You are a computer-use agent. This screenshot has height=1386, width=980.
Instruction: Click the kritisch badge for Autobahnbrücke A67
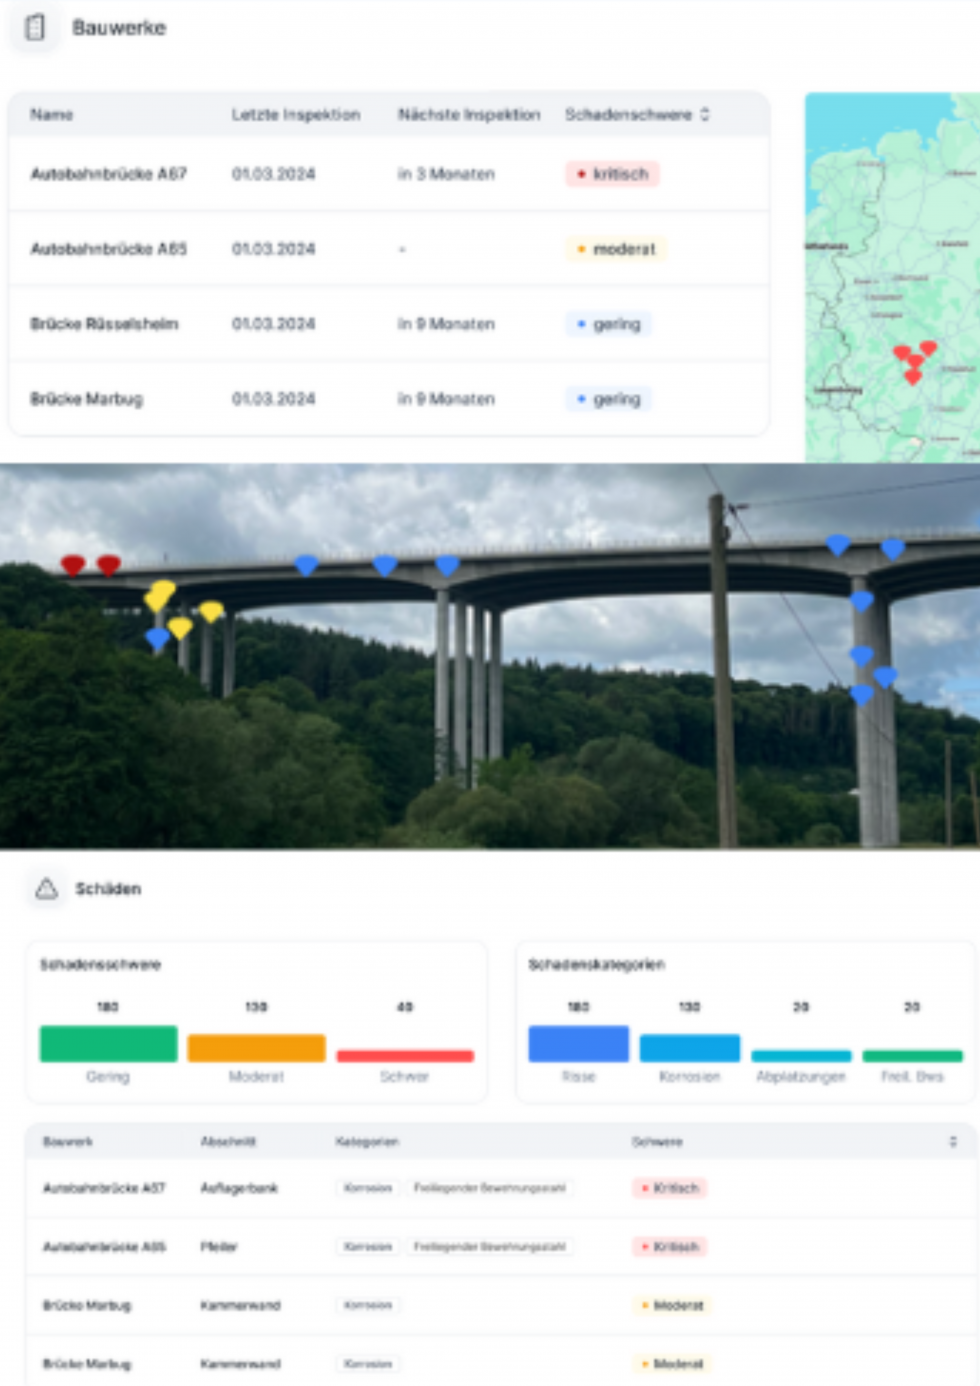[x=612, y=174]
